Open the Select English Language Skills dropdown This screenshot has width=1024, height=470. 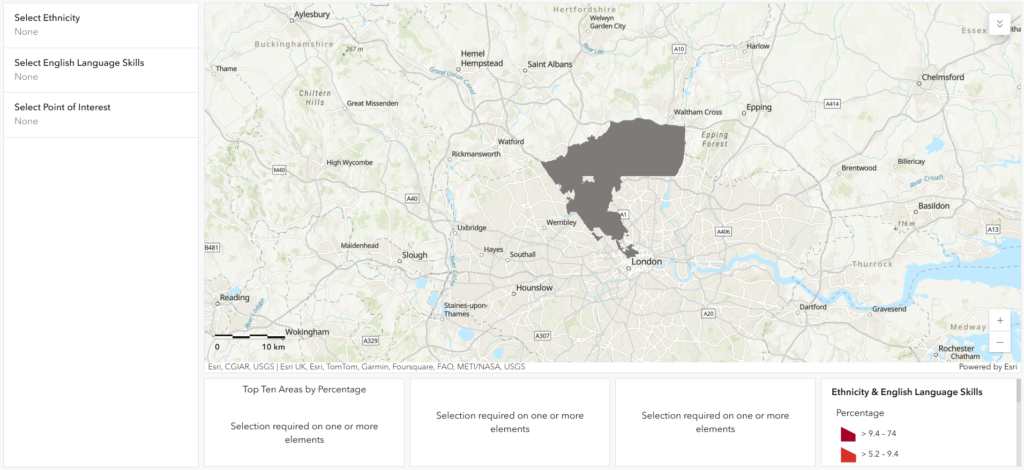101,70
